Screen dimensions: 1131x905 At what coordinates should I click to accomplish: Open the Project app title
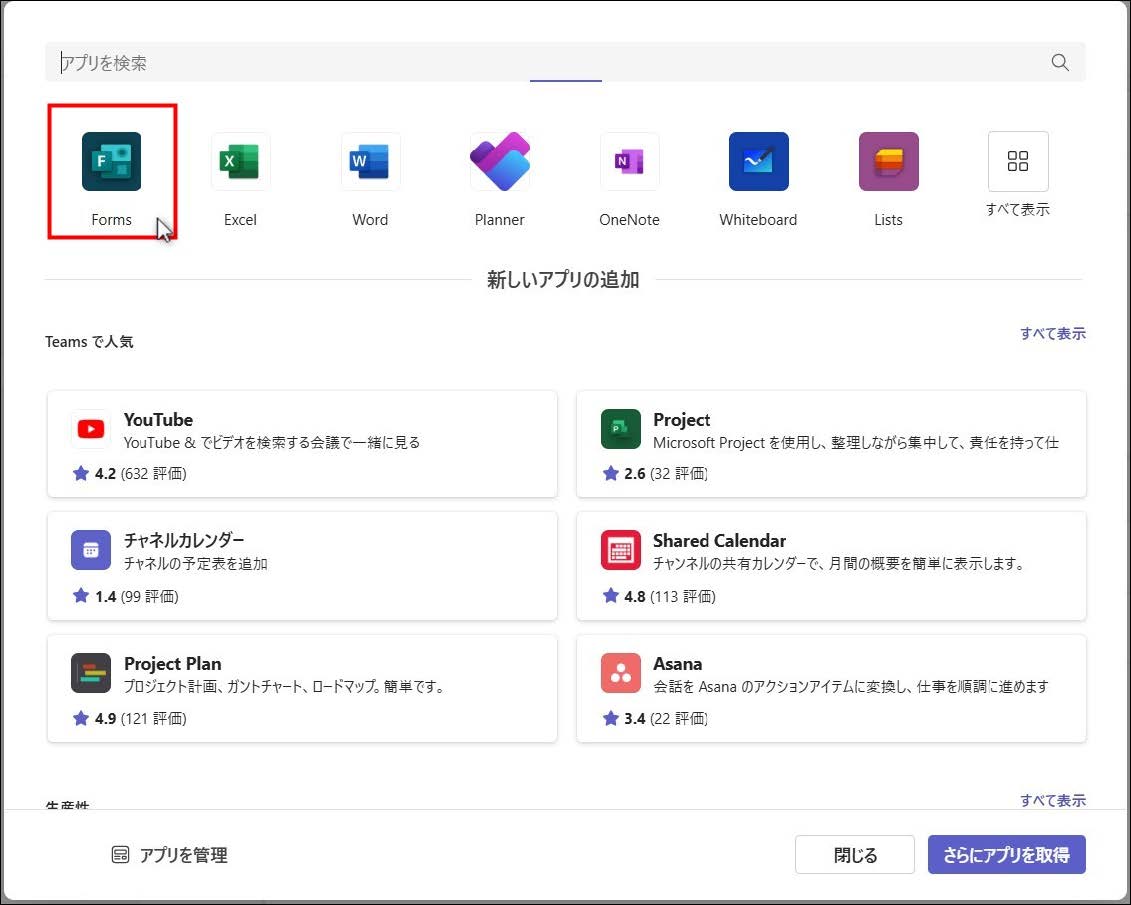[682, 420]
